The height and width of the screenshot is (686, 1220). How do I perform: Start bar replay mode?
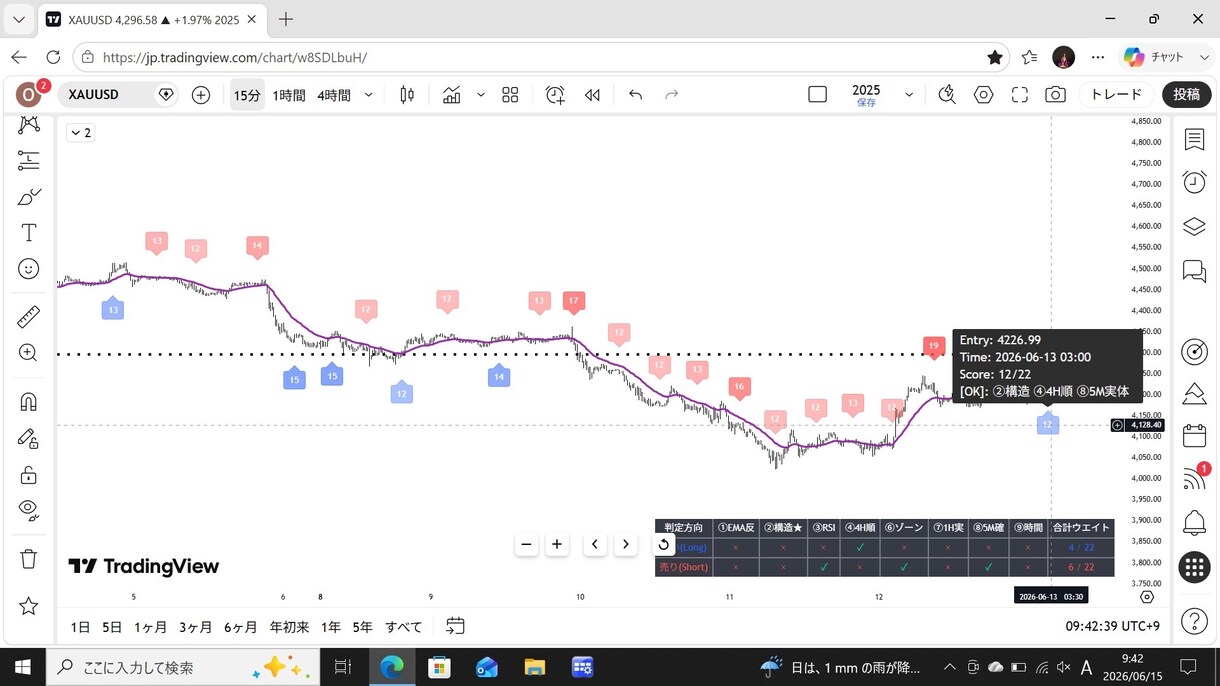coord(592,95)
